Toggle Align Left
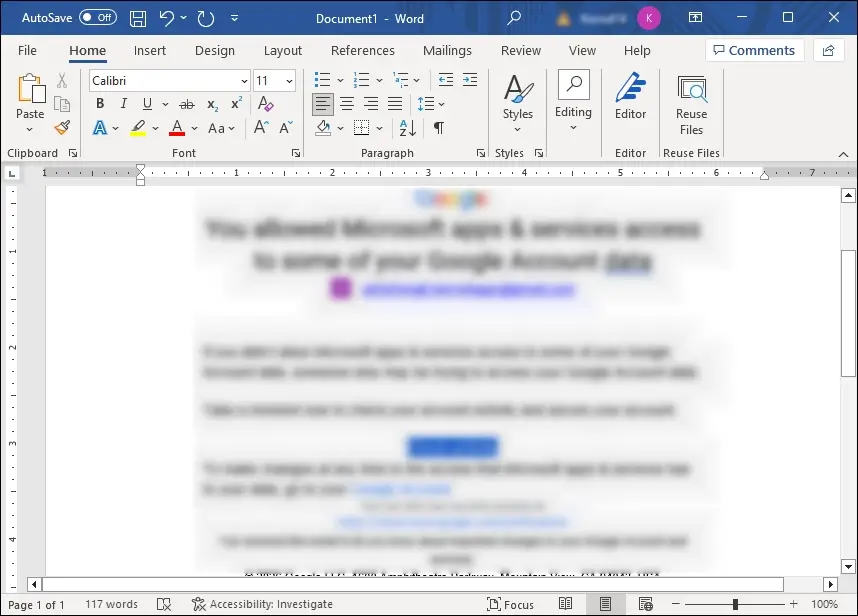The image size is (858, 616). click(323, 103)
